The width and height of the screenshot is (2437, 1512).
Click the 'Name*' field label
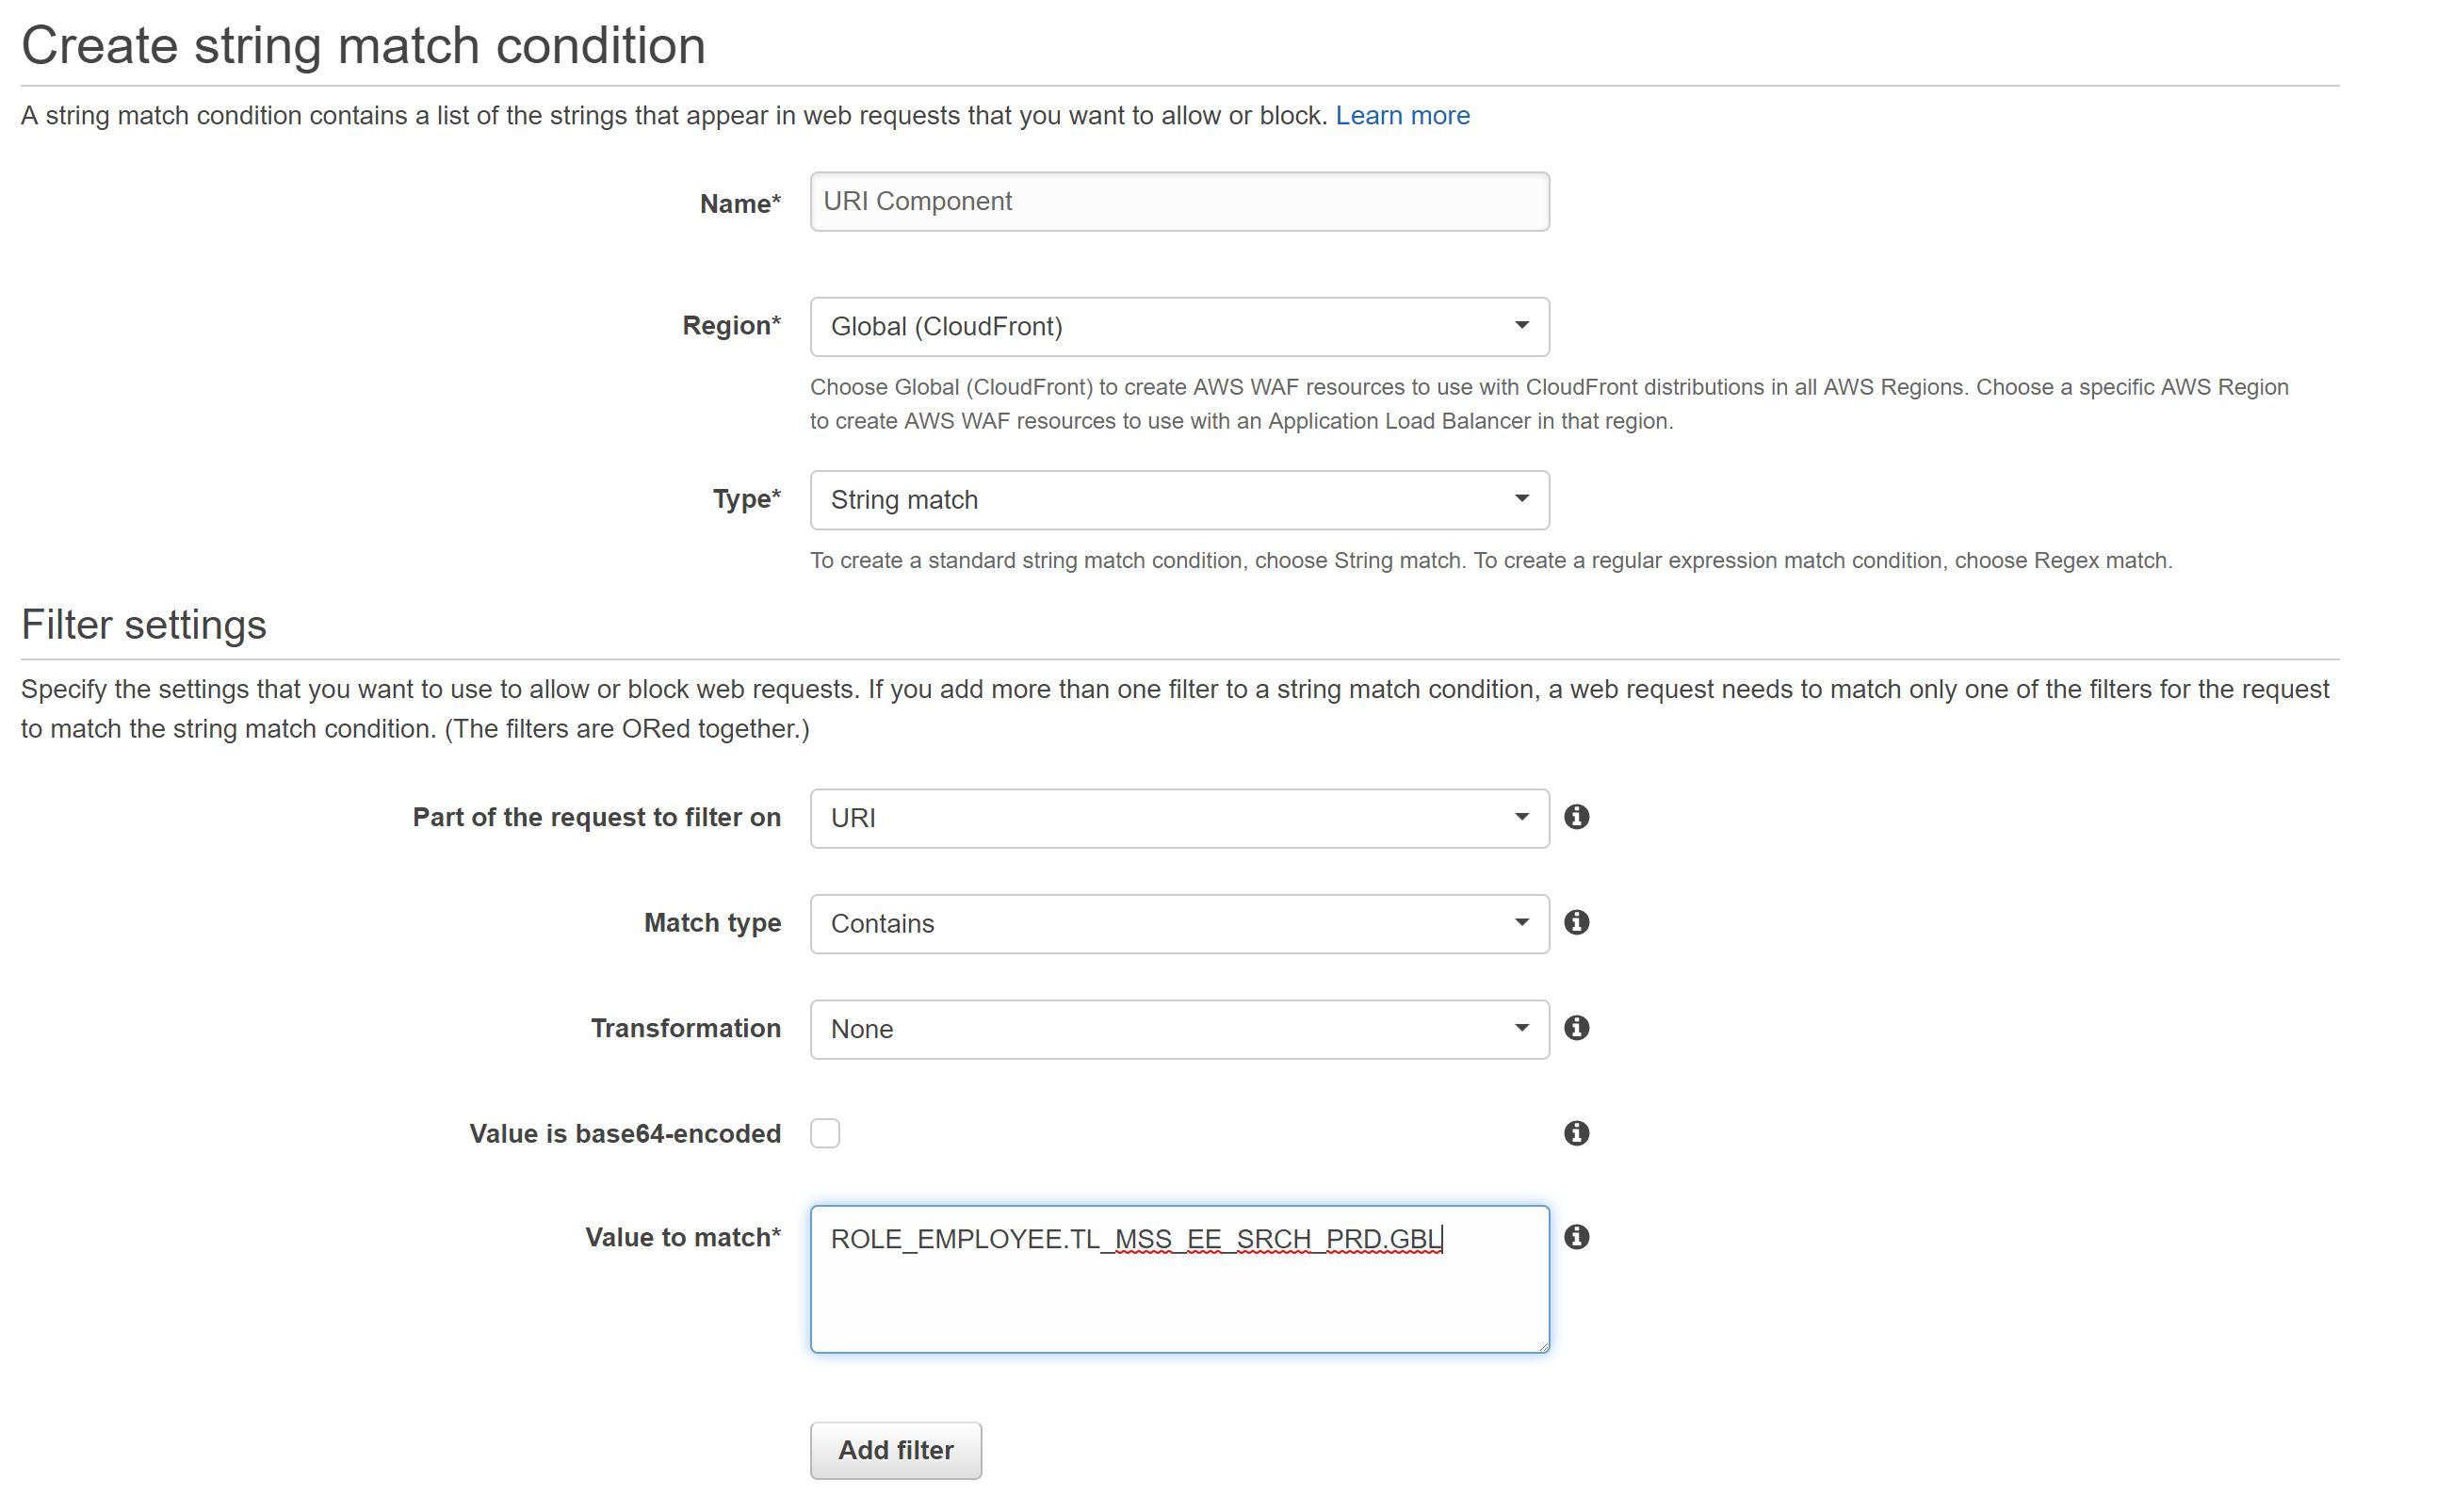(x=740, y=204)
